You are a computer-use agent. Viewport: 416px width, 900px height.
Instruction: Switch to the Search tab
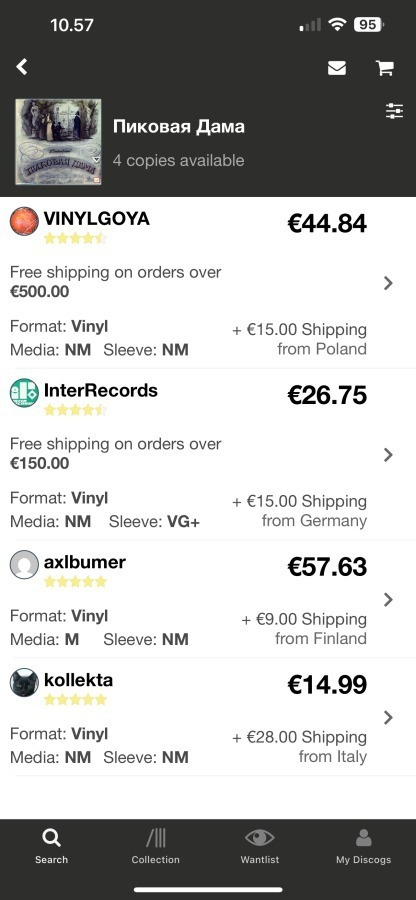51,847
